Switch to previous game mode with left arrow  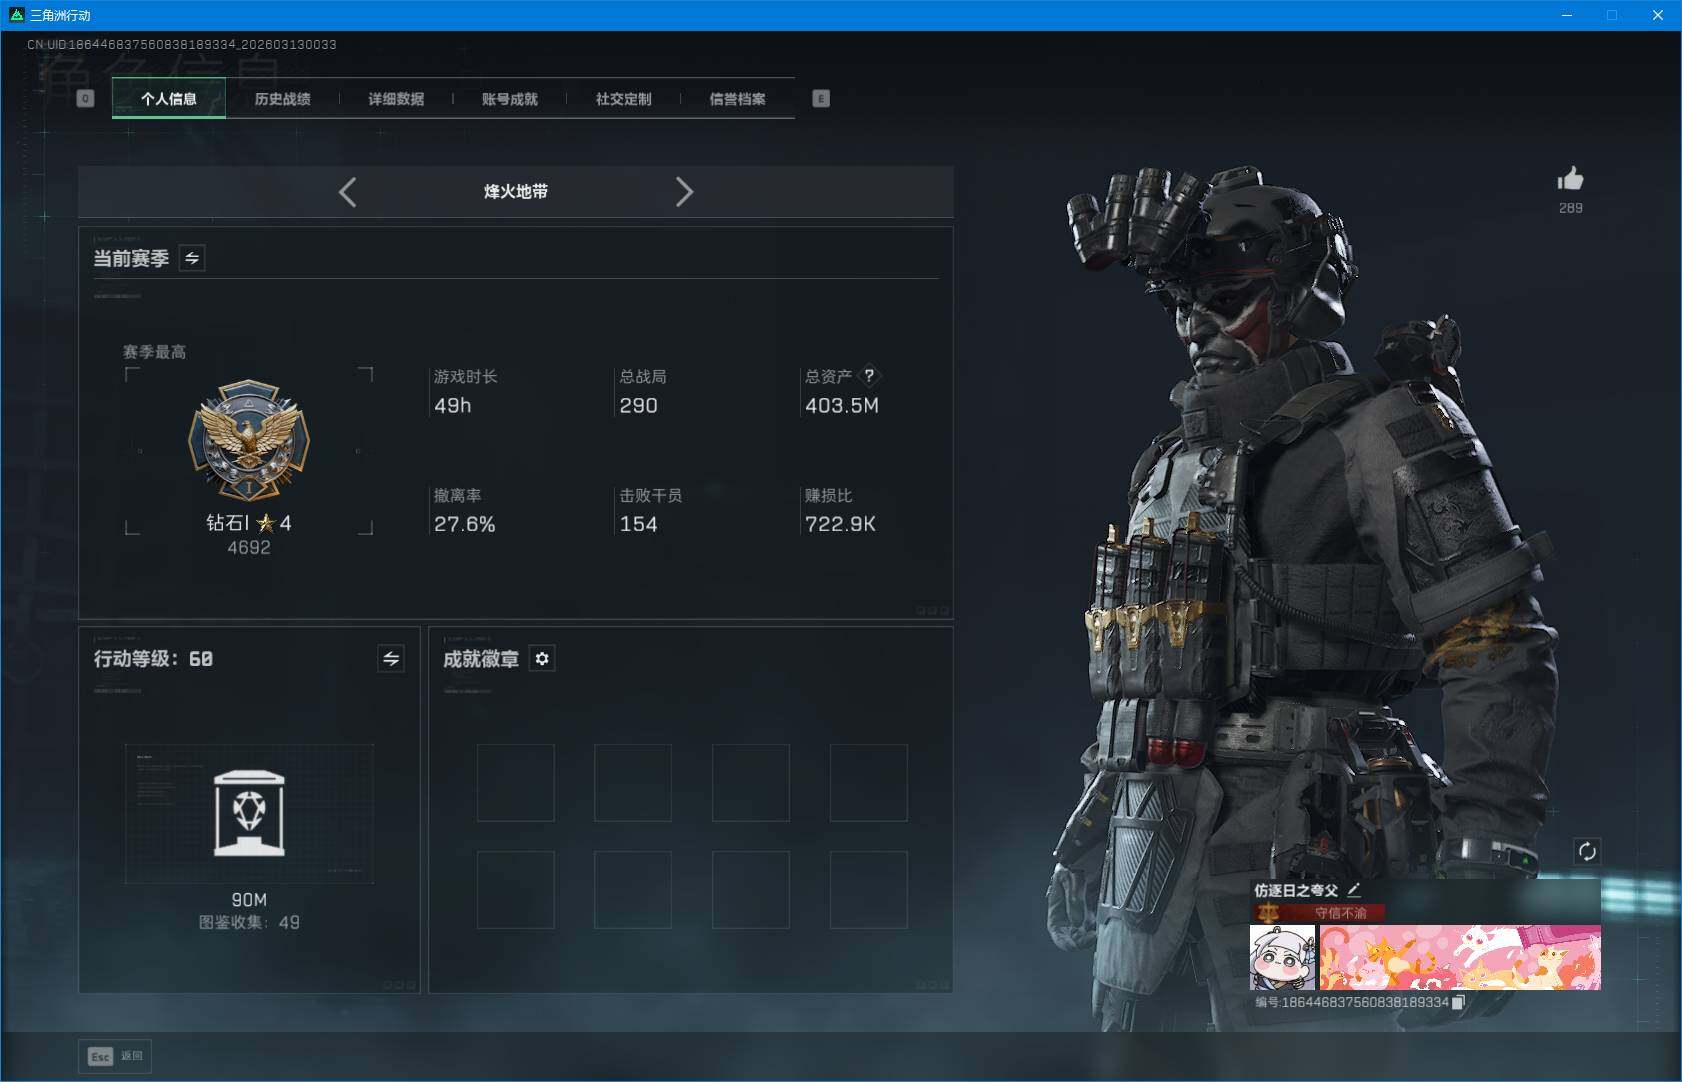tap(348, 192)
